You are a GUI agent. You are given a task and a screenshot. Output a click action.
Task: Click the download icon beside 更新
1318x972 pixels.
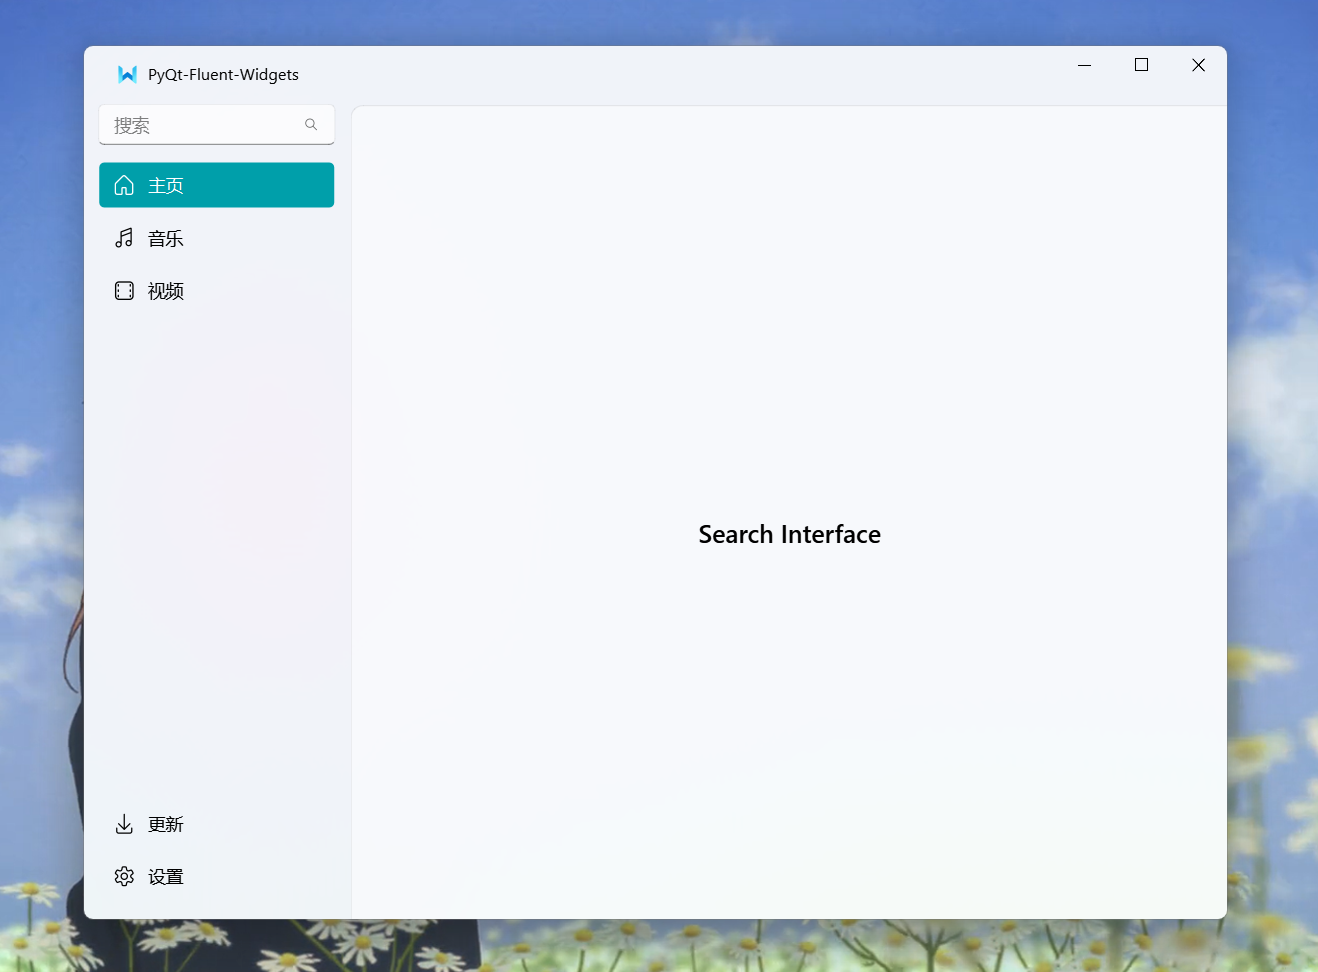click(x=124, y=824)
